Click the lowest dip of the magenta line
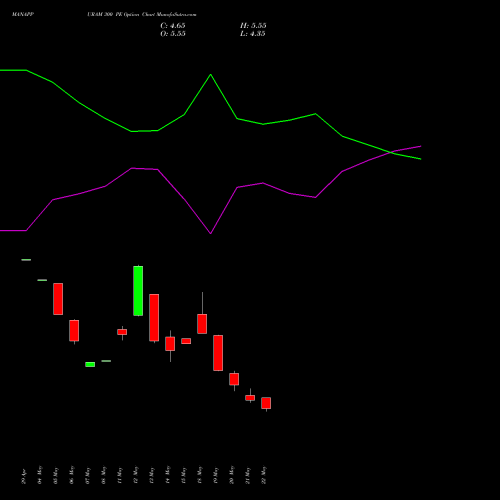 pos(210,233)
